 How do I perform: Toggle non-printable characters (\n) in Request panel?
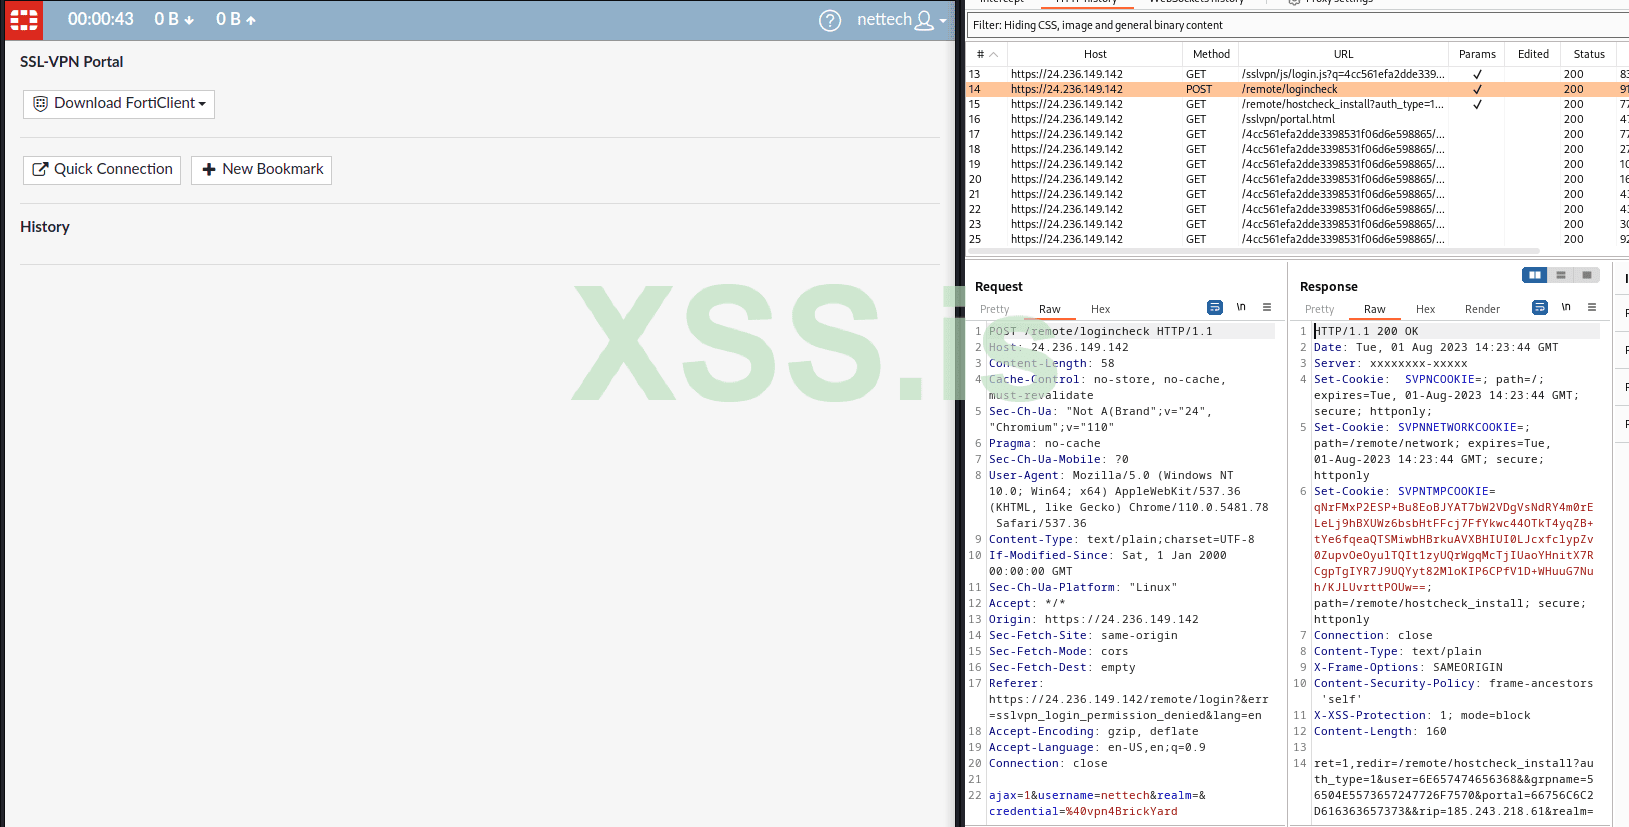pyautogui.click(x=1241, y=307)
